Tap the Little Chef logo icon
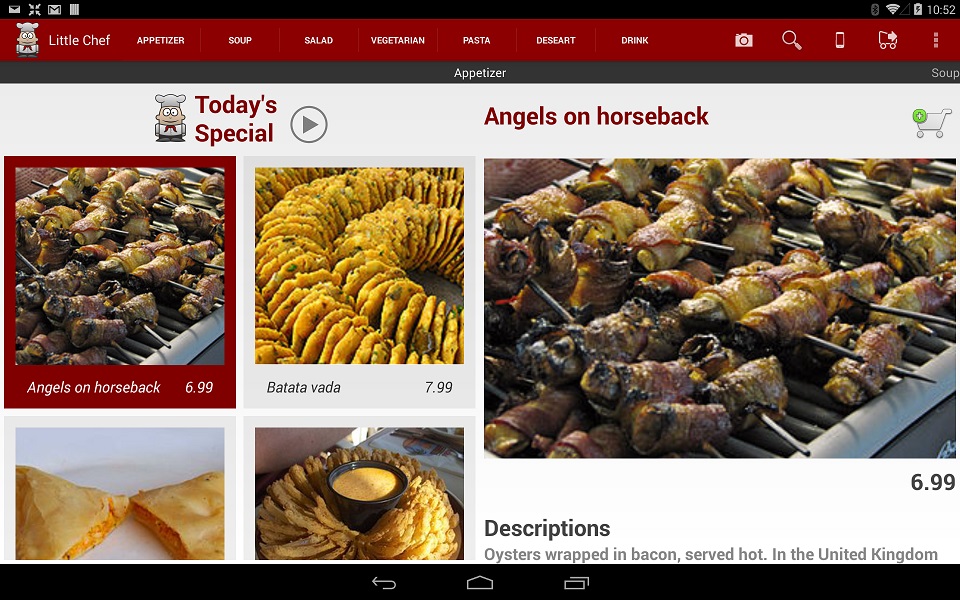This screenshot has width=960, height=600. click(28, 40)
